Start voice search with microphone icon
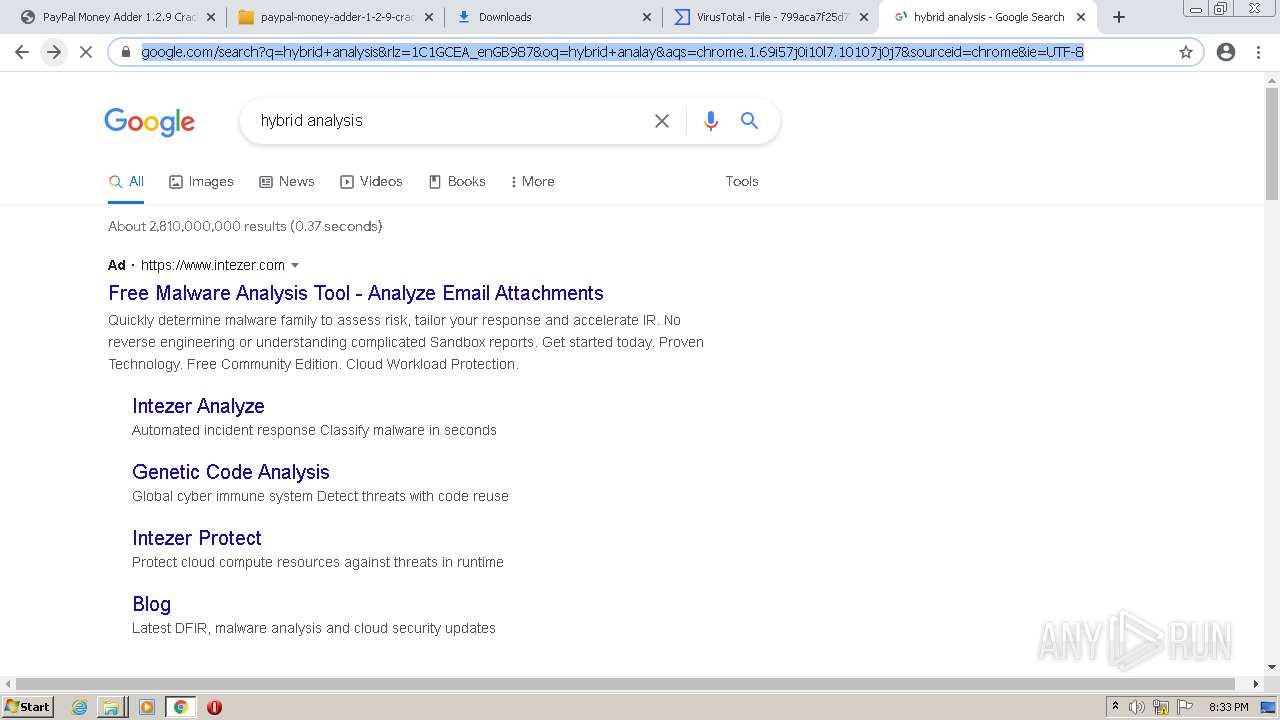1280x720 pixels. pyautogui.click(x=711, y=121)
